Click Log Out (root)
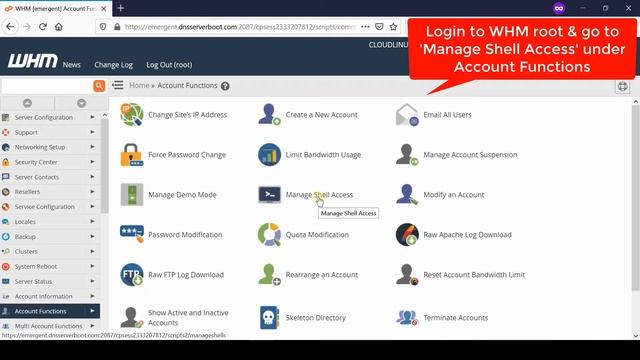 tap(169, 64)
